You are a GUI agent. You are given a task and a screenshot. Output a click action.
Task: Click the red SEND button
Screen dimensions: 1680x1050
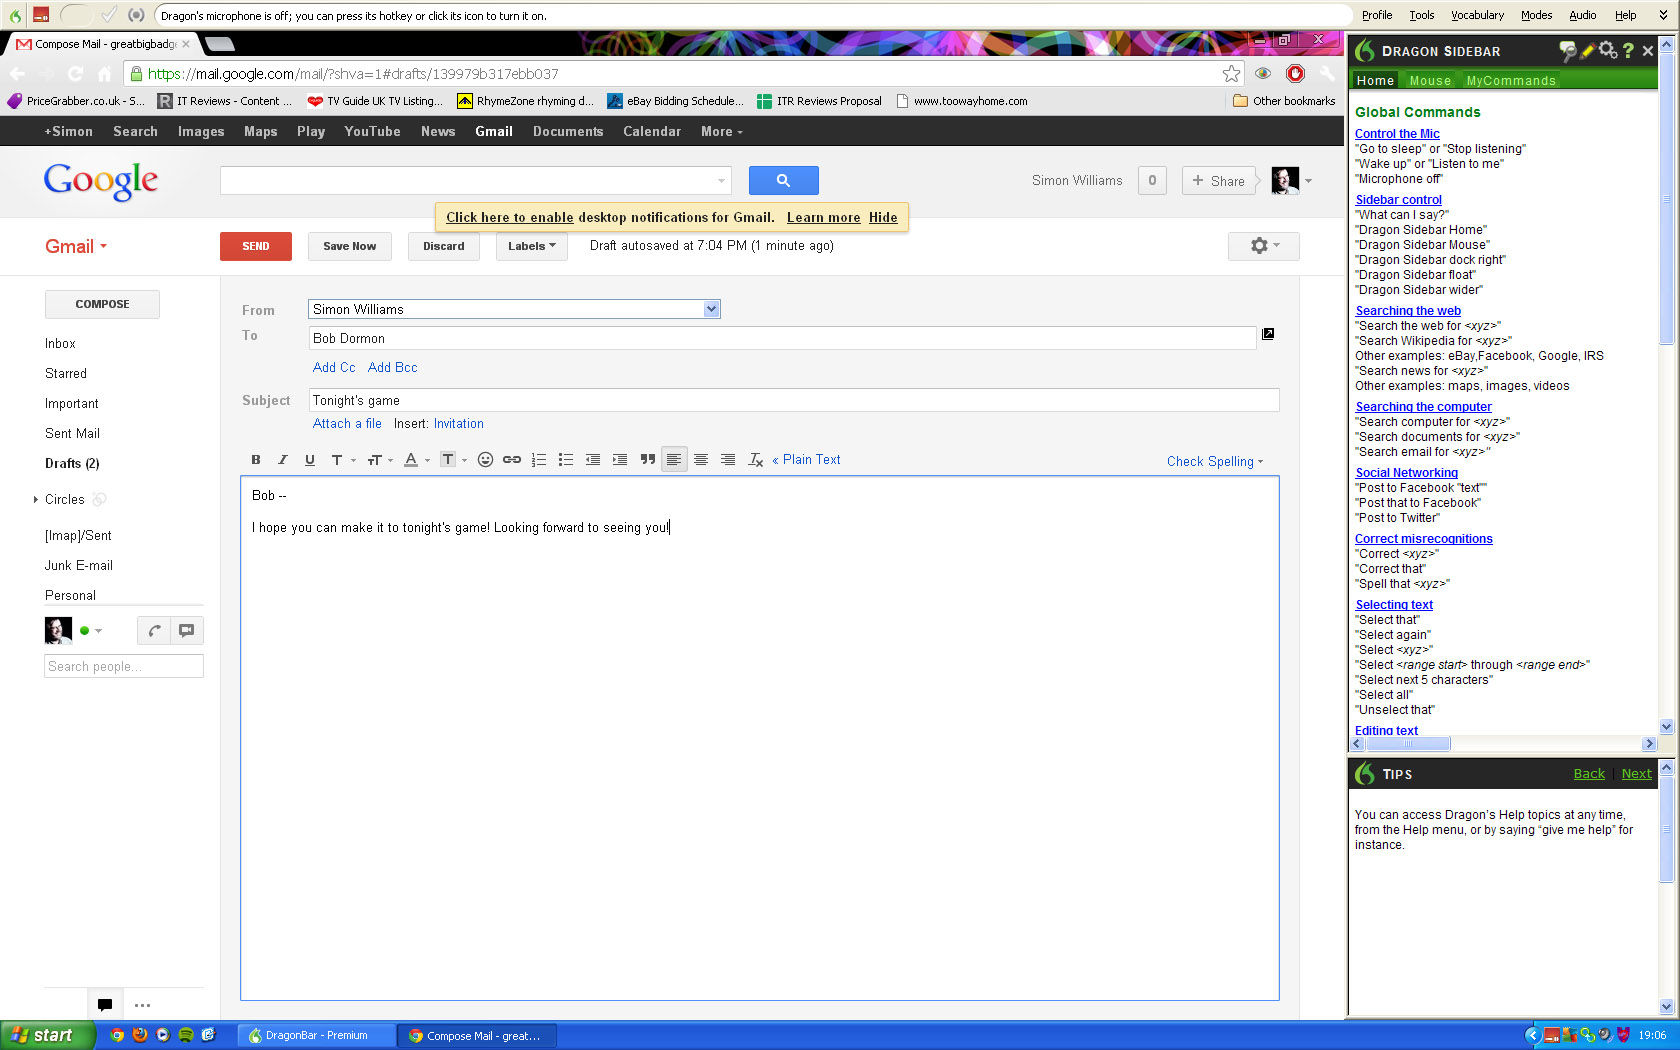[256, 246]
